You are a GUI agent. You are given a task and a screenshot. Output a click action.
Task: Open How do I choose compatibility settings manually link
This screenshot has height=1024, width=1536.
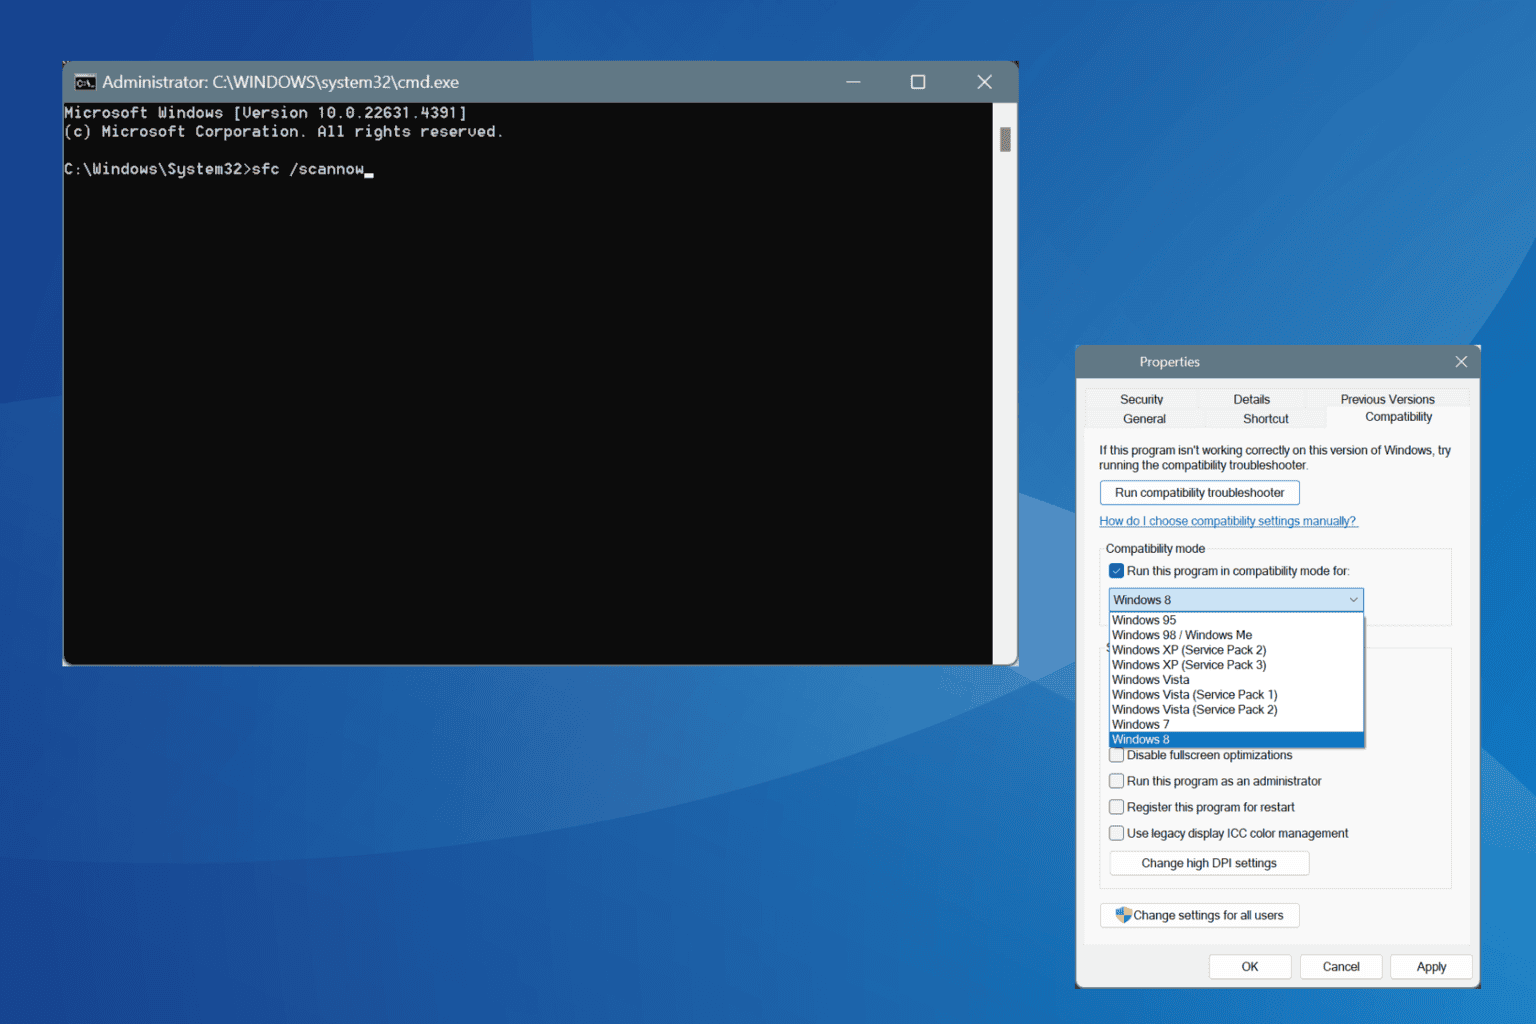click(x=1228, y=521)
